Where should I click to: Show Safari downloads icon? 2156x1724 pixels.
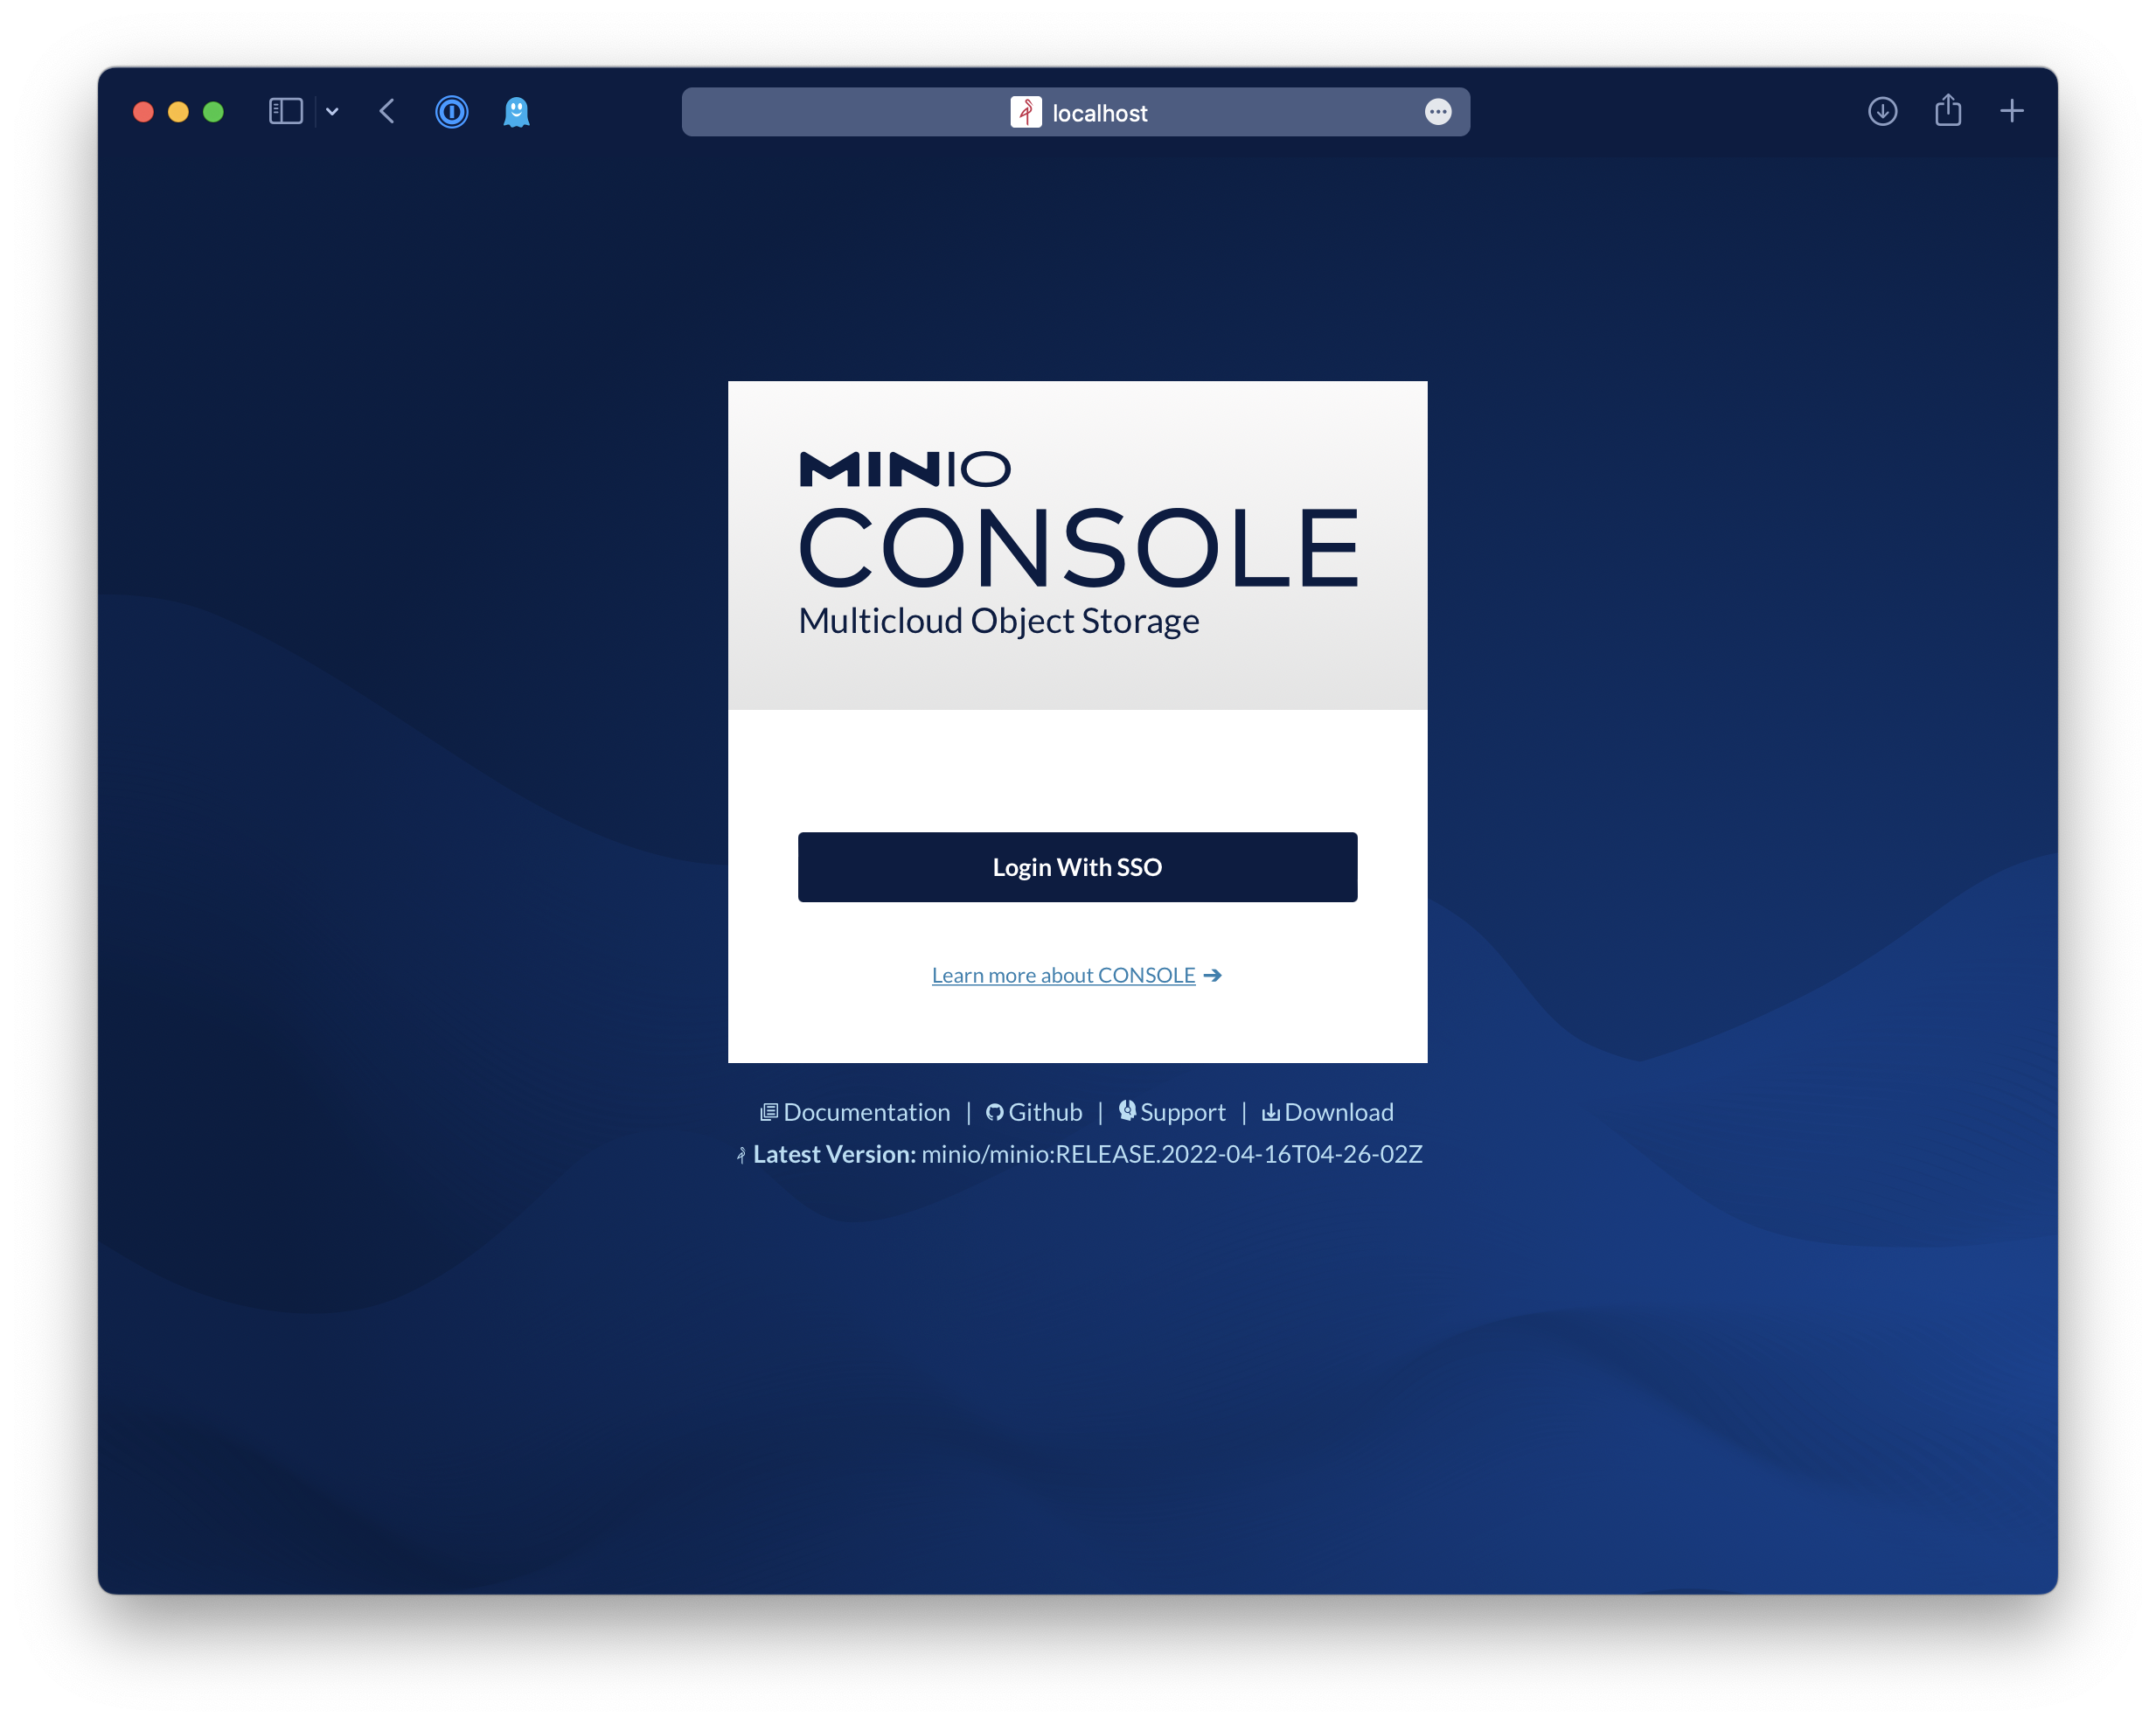1882,111
